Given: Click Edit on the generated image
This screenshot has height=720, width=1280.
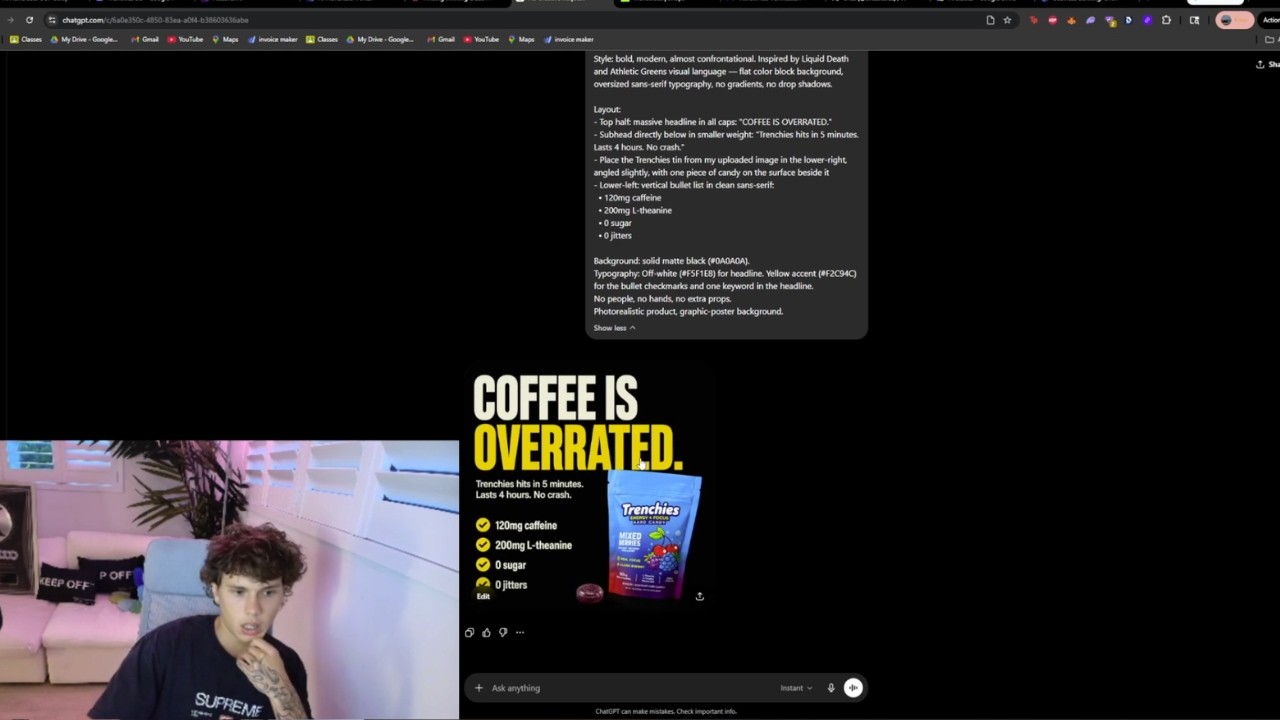Looking at the screenshot, I should 483,596.
